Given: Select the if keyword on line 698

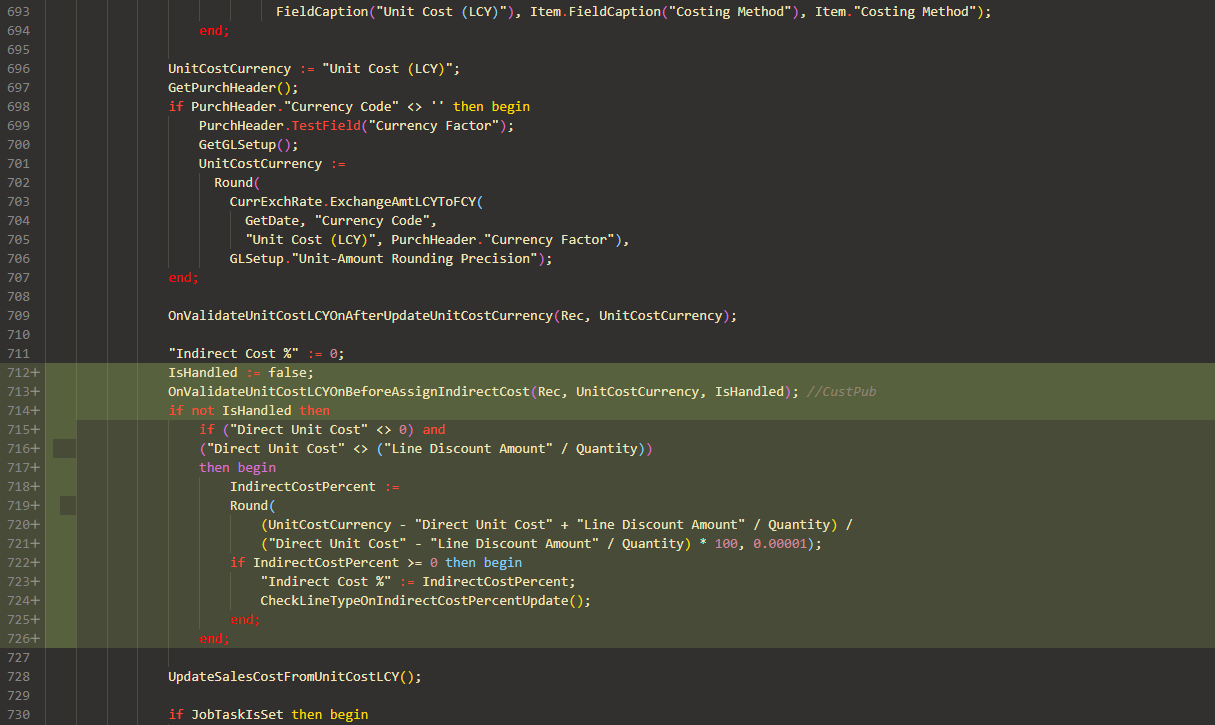Looking at the screenshot, I should [x=176, y=106].
